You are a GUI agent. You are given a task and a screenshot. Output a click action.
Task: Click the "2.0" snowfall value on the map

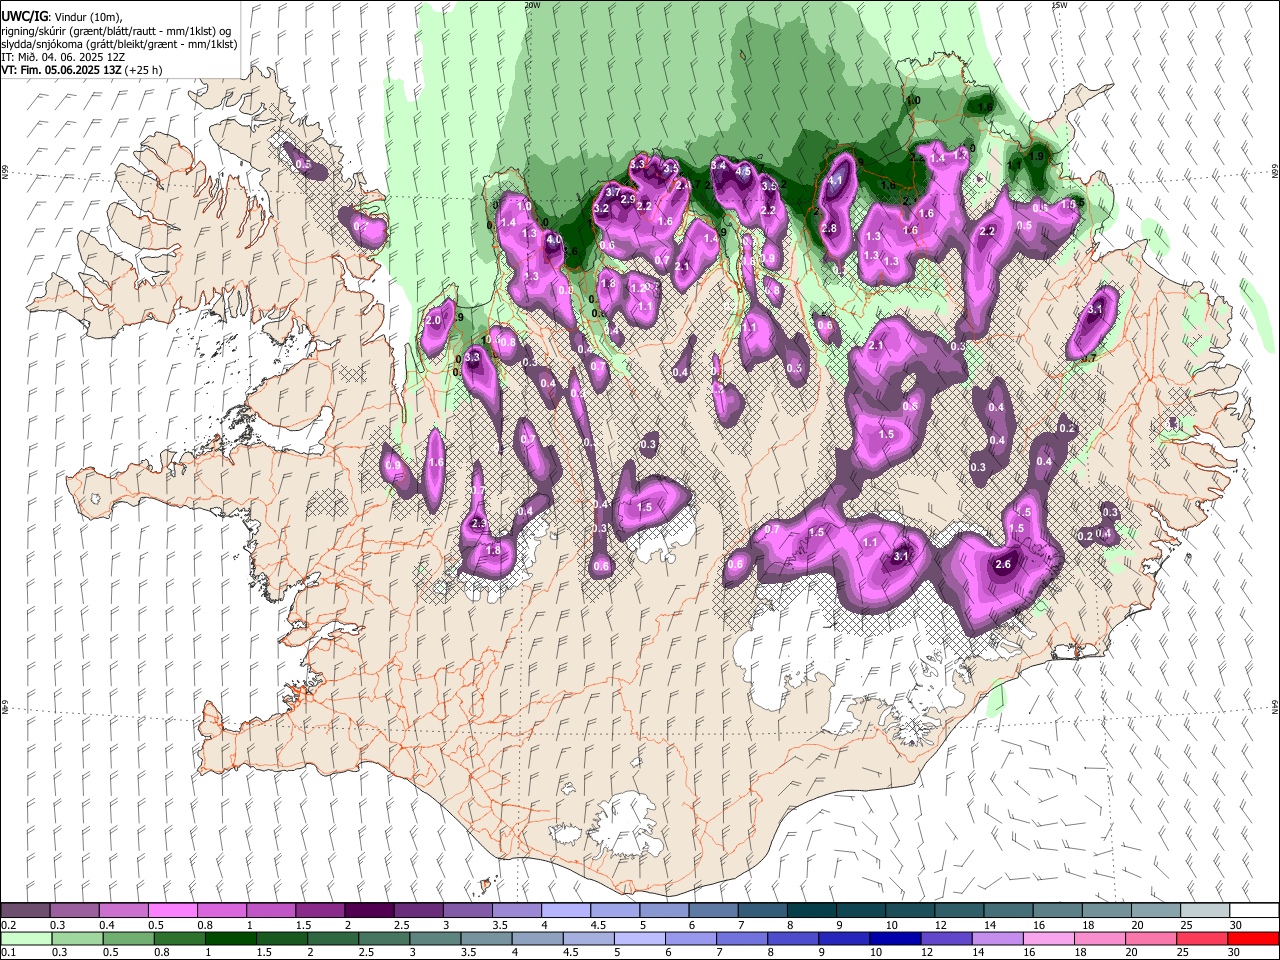pyautogui.click(x=433, y=321)
